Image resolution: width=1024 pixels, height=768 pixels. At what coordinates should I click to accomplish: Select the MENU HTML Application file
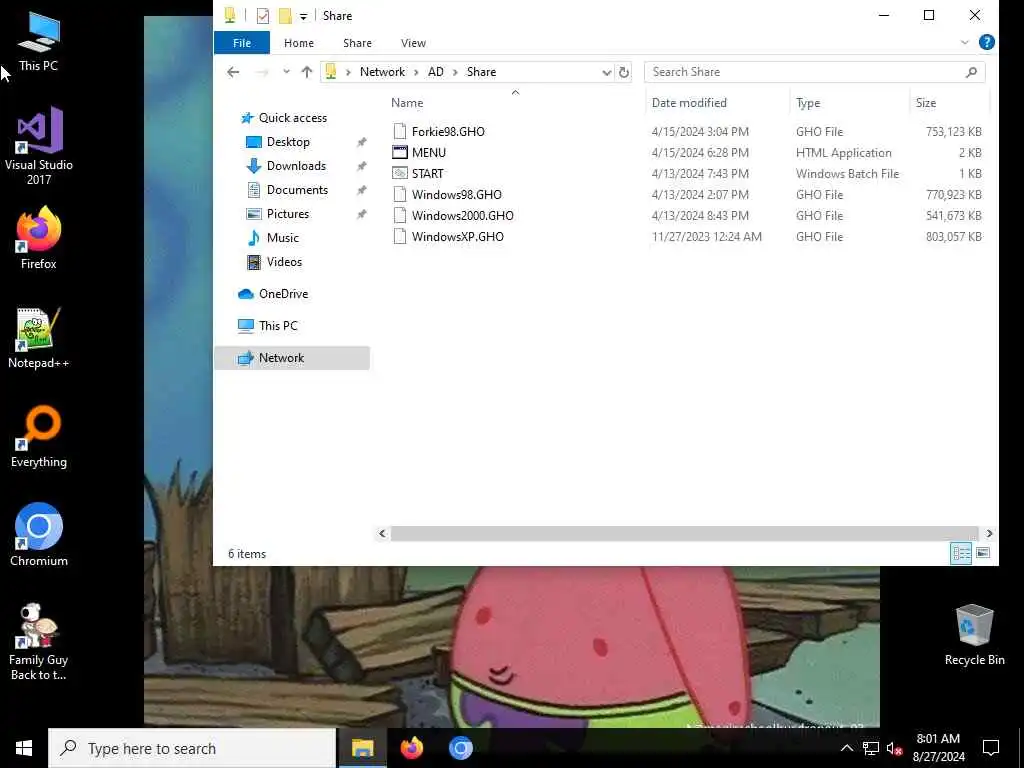point(428,153)
